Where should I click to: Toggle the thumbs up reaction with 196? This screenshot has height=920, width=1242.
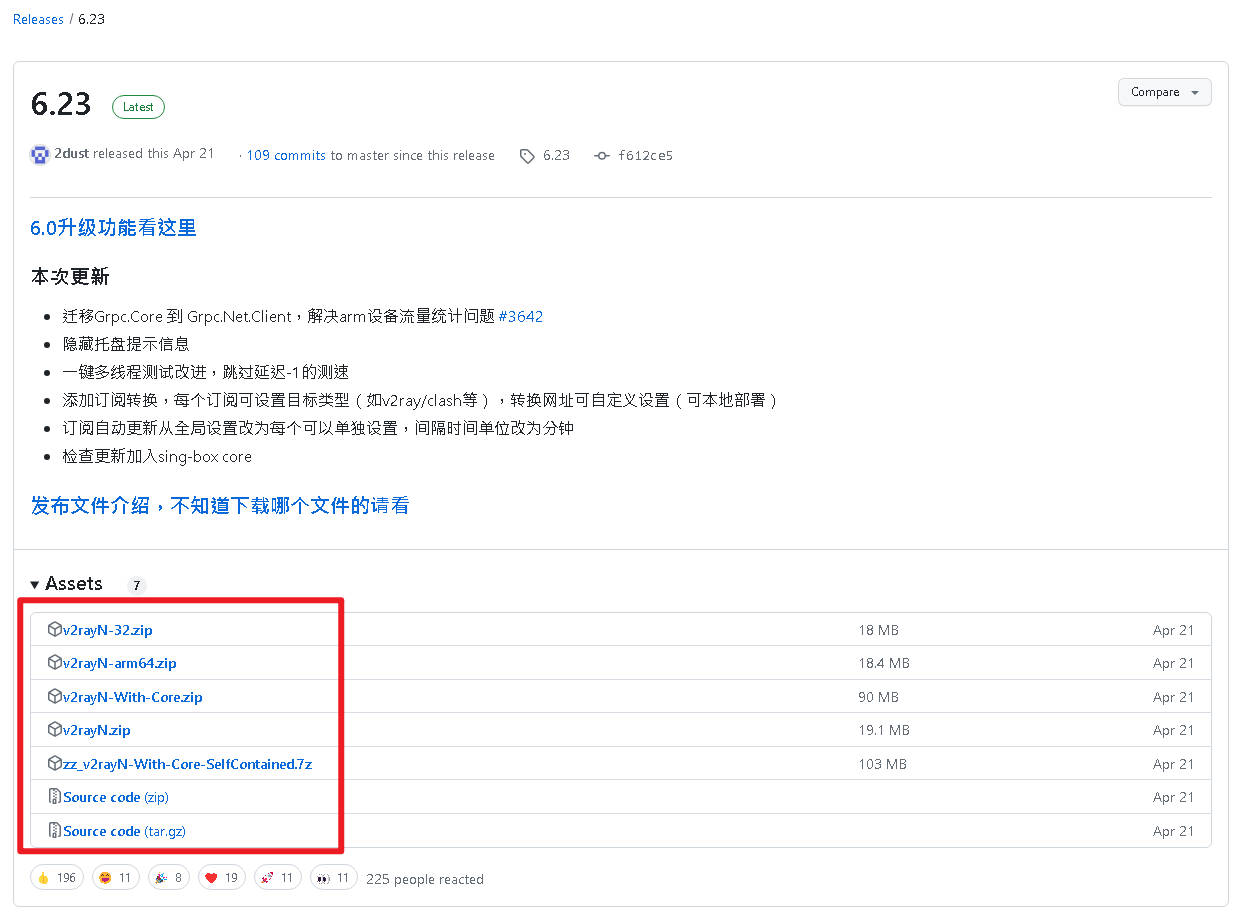coord(56,878)
